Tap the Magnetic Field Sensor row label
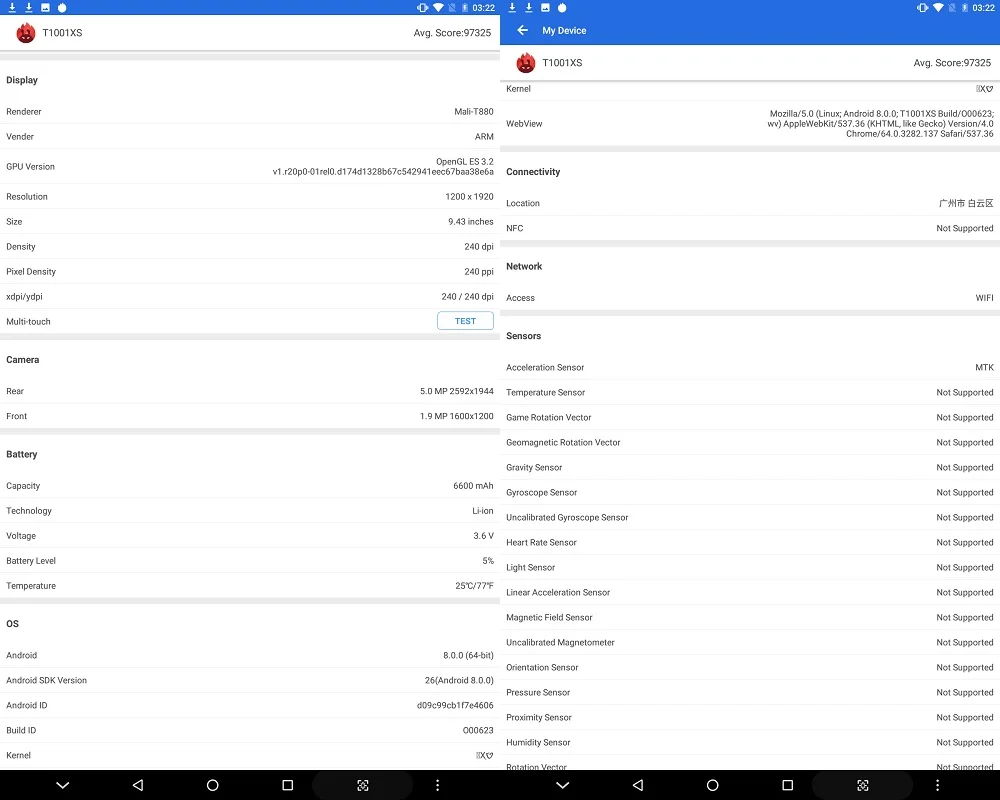1000x800 pixels. click(549, 618)
